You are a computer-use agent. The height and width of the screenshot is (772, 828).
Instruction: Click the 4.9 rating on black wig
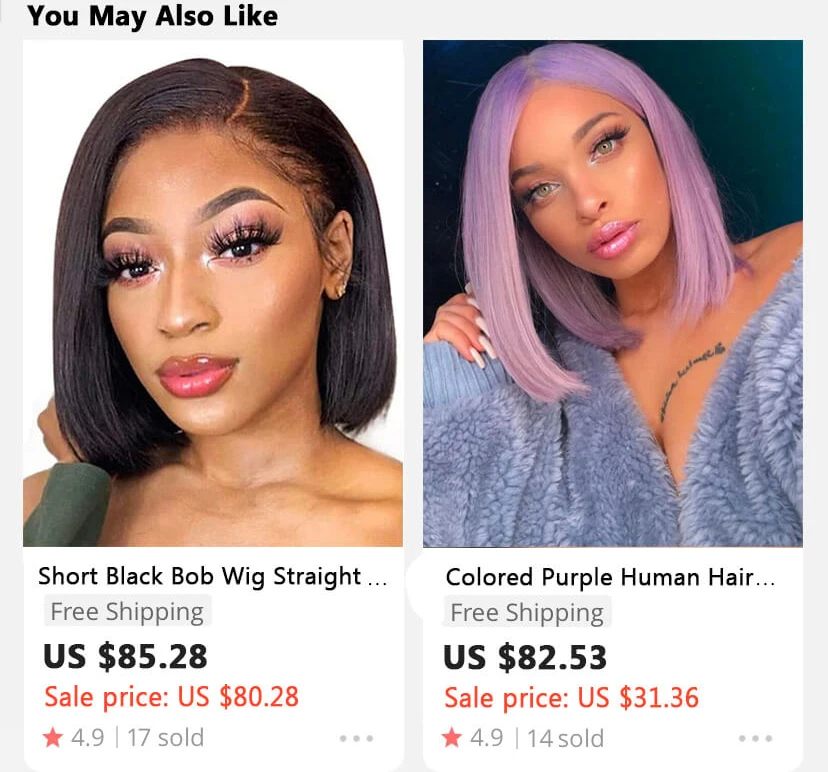tap(88, 738)
